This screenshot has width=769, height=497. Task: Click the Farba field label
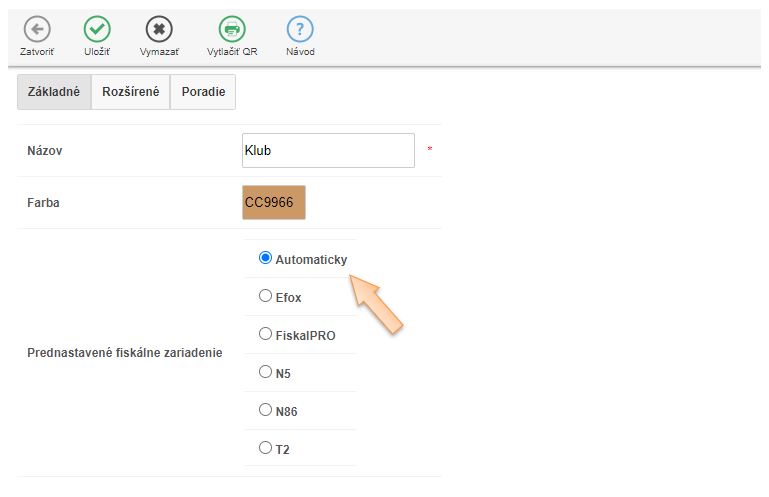coord(45,203)
